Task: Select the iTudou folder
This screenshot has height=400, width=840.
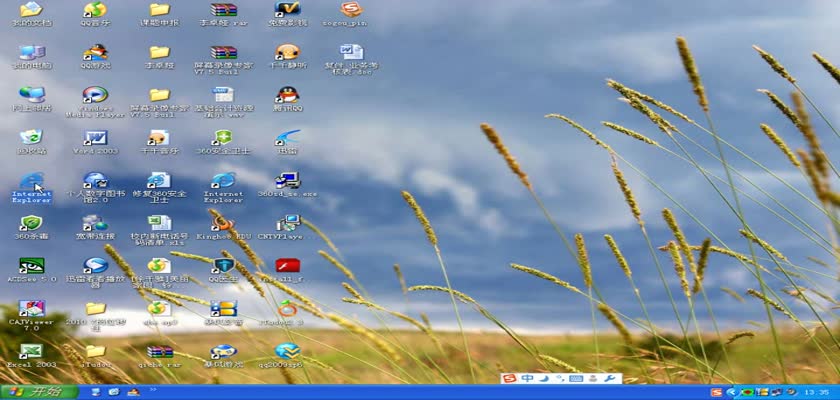Action: pyautogui.click(x=95, y=357)
